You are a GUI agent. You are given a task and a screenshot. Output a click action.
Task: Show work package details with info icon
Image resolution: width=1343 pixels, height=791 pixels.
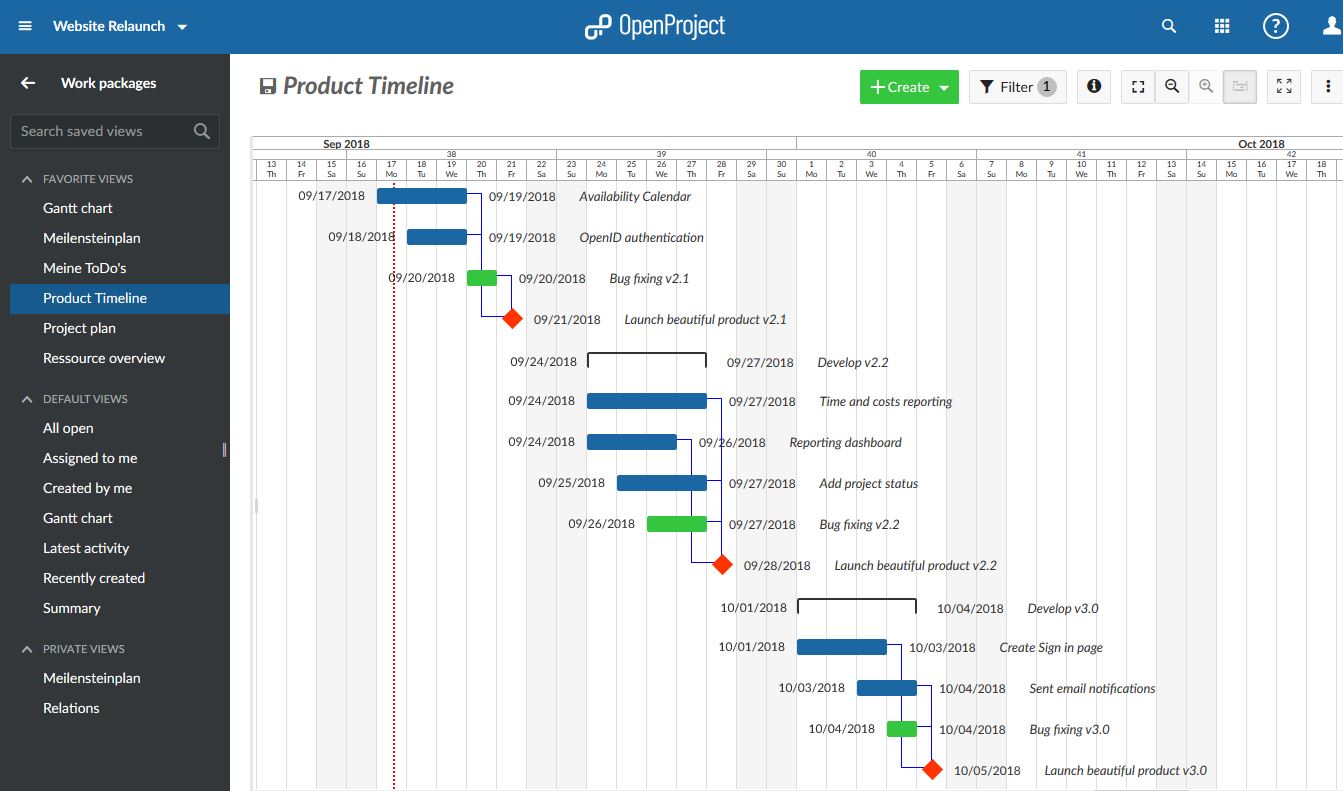[x=1093, y=87]
